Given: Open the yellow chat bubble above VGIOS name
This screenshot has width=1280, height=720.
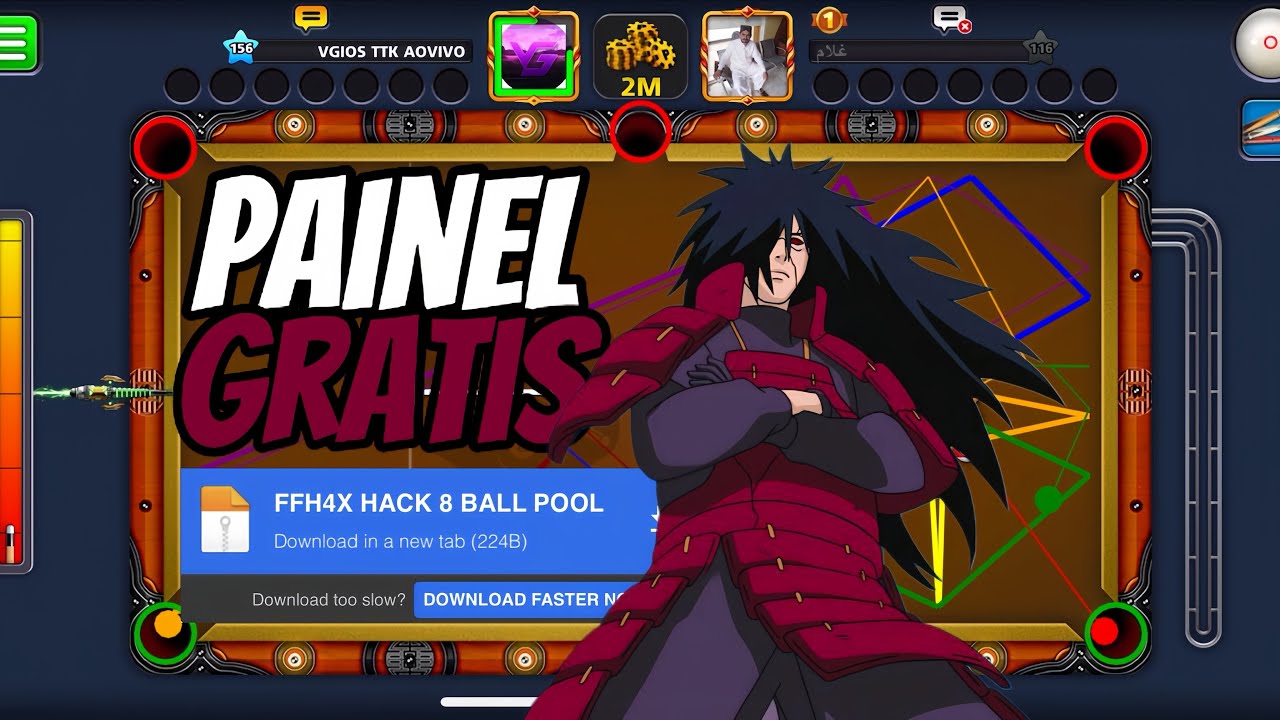Looking at the screenshot, I should pyautogui.click(x=311, y=18).
